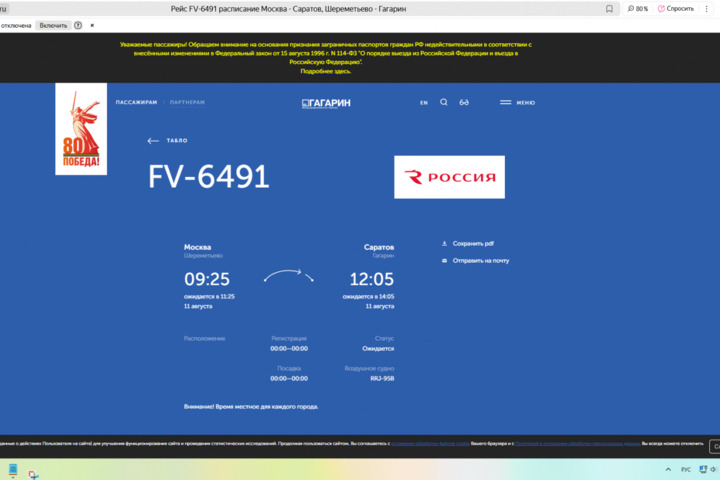Dismiss the info bar with the x
The image size is (720, 480).
(x=92, y=25)
